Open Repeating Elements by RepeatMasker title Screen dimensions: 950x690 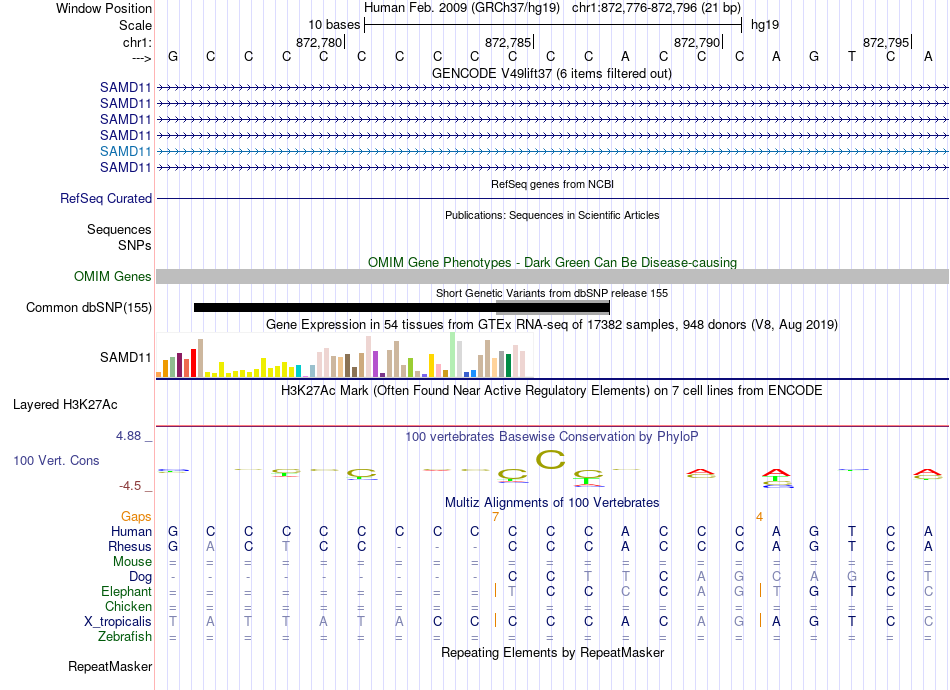[x=552, y=653]
